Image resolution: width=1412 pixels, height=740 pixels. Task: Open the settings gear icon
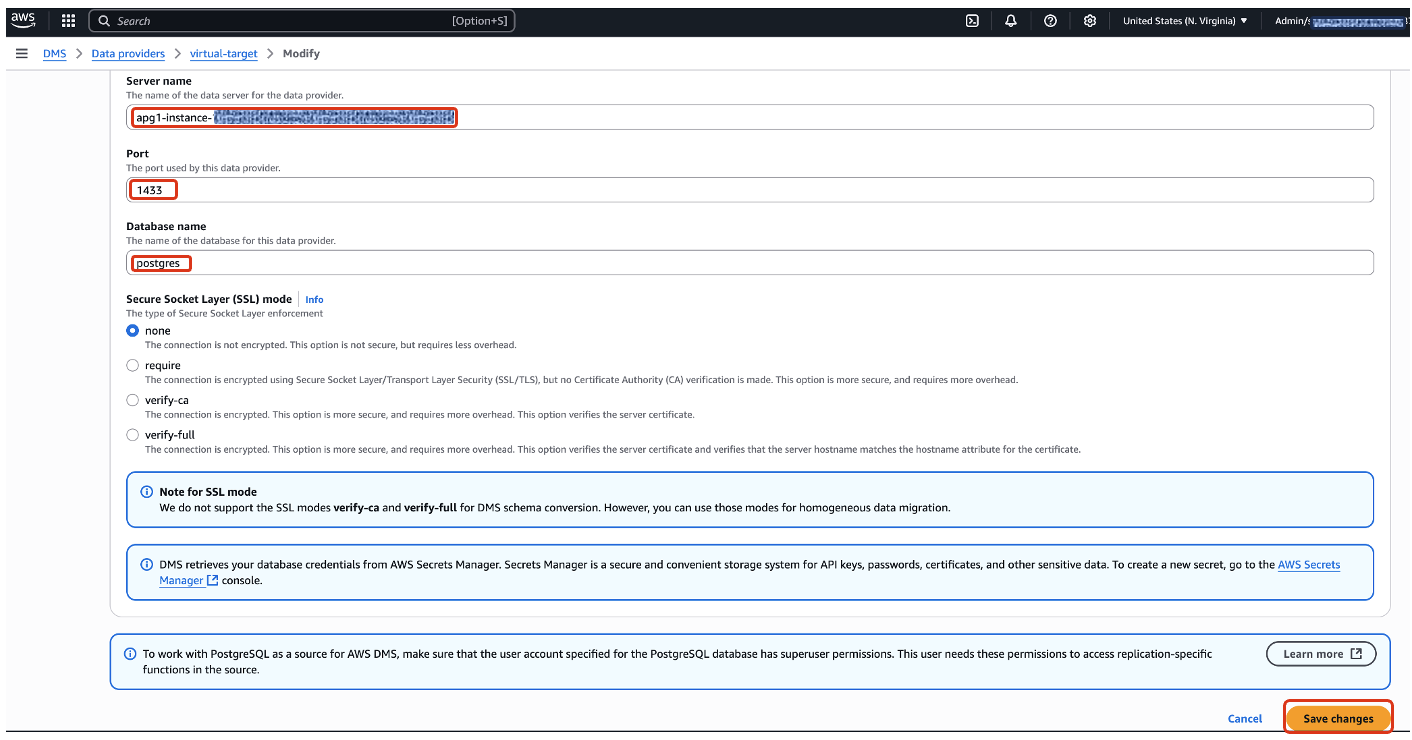click(1090, 20)
